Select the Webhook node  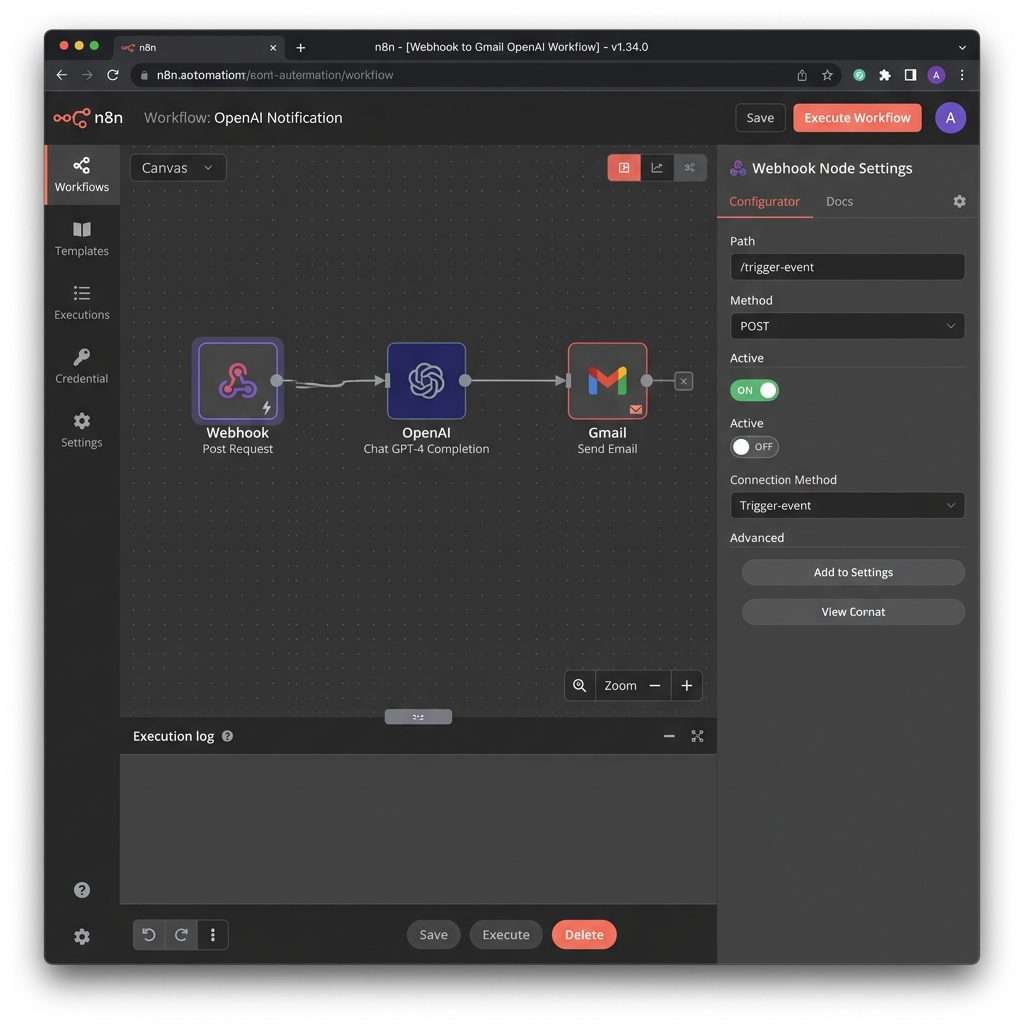(x=238, y=381)
